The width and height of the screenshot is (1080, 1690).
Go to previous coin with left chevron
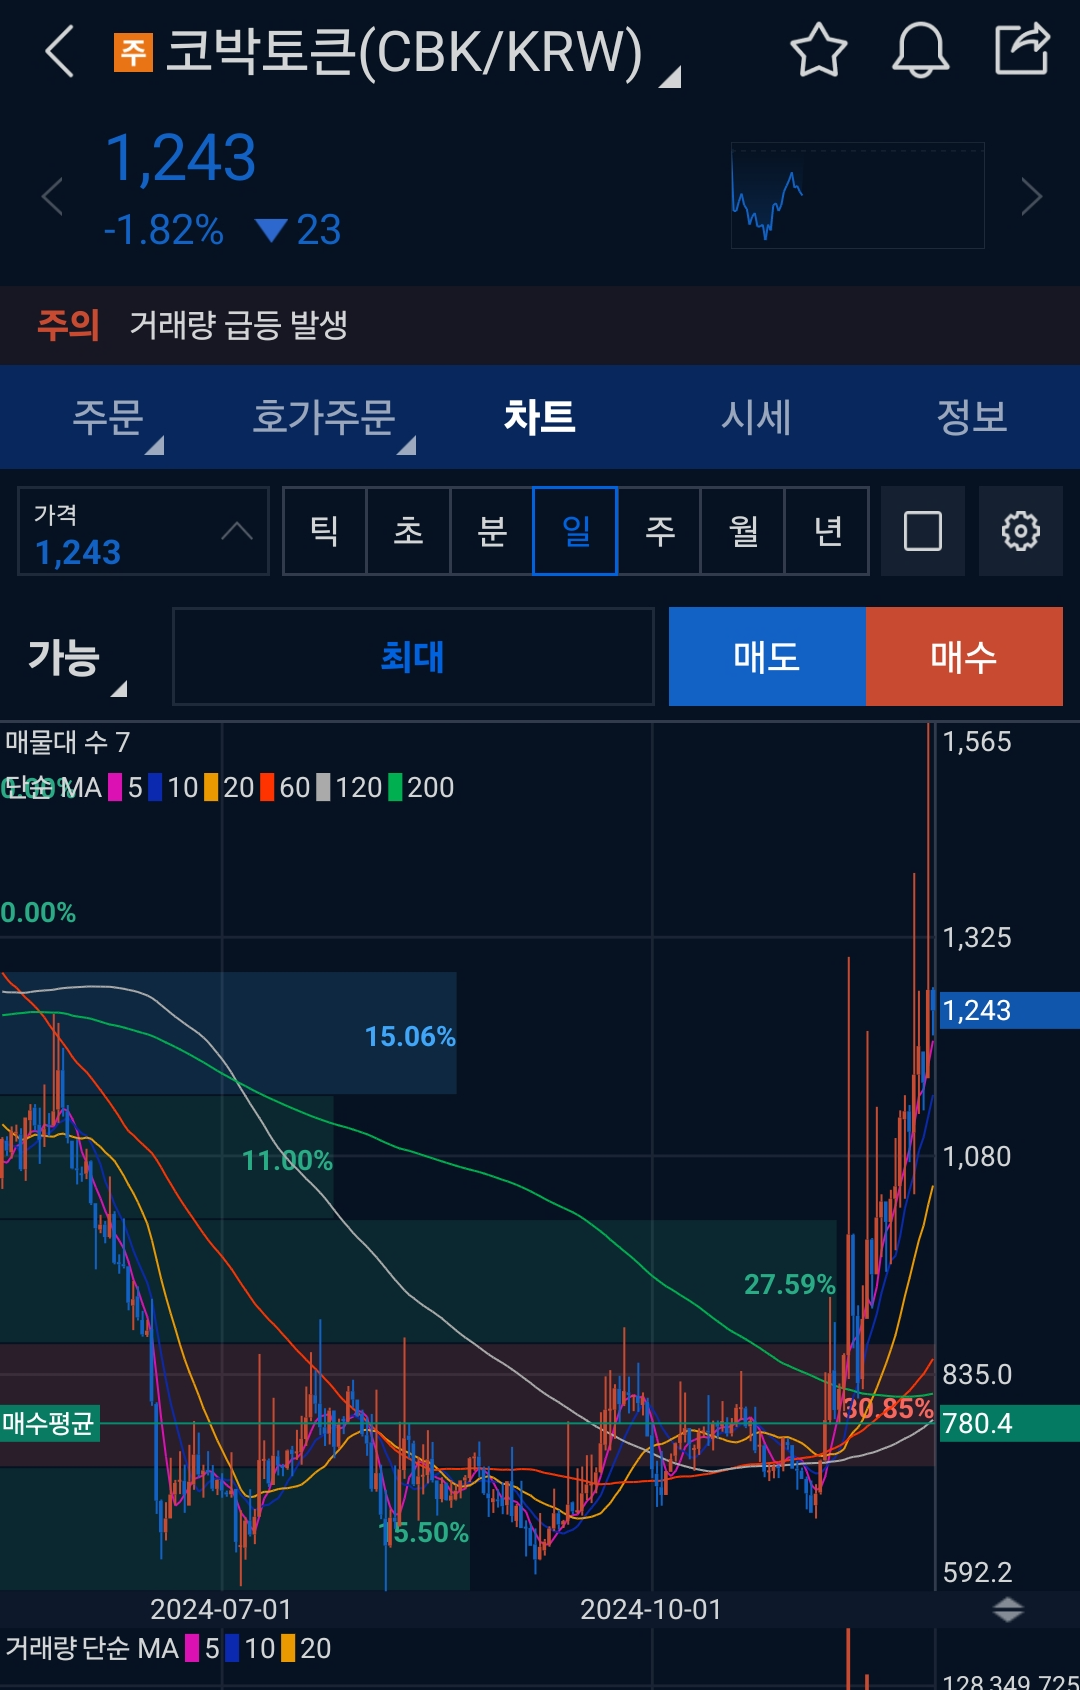pyautogui.click(x=53, y=196)
